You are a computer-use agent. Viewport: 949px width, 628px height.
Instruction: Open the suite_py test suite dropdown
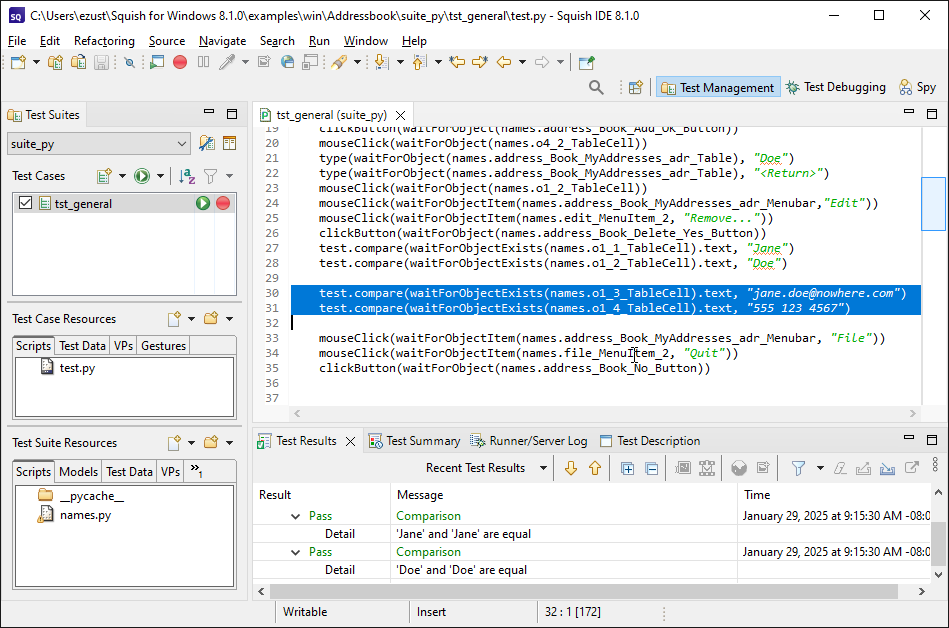(x=181, y=144)
